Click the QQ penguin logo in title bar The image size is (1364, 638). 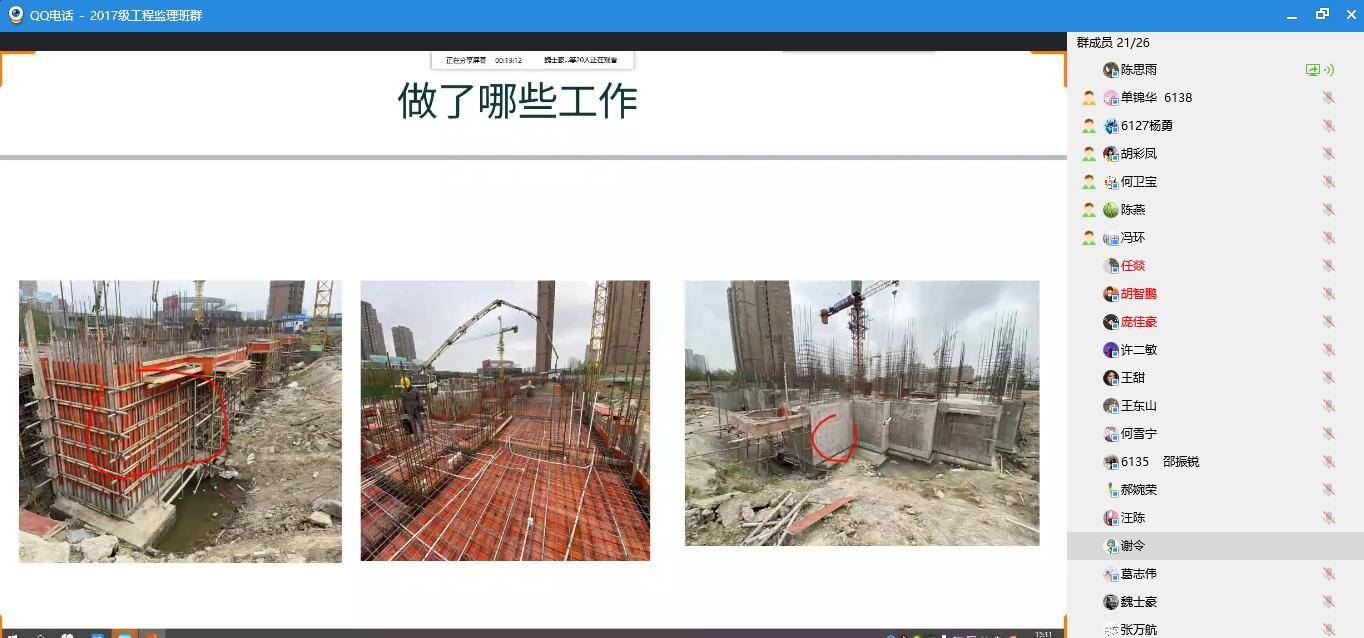click(16, 15)
